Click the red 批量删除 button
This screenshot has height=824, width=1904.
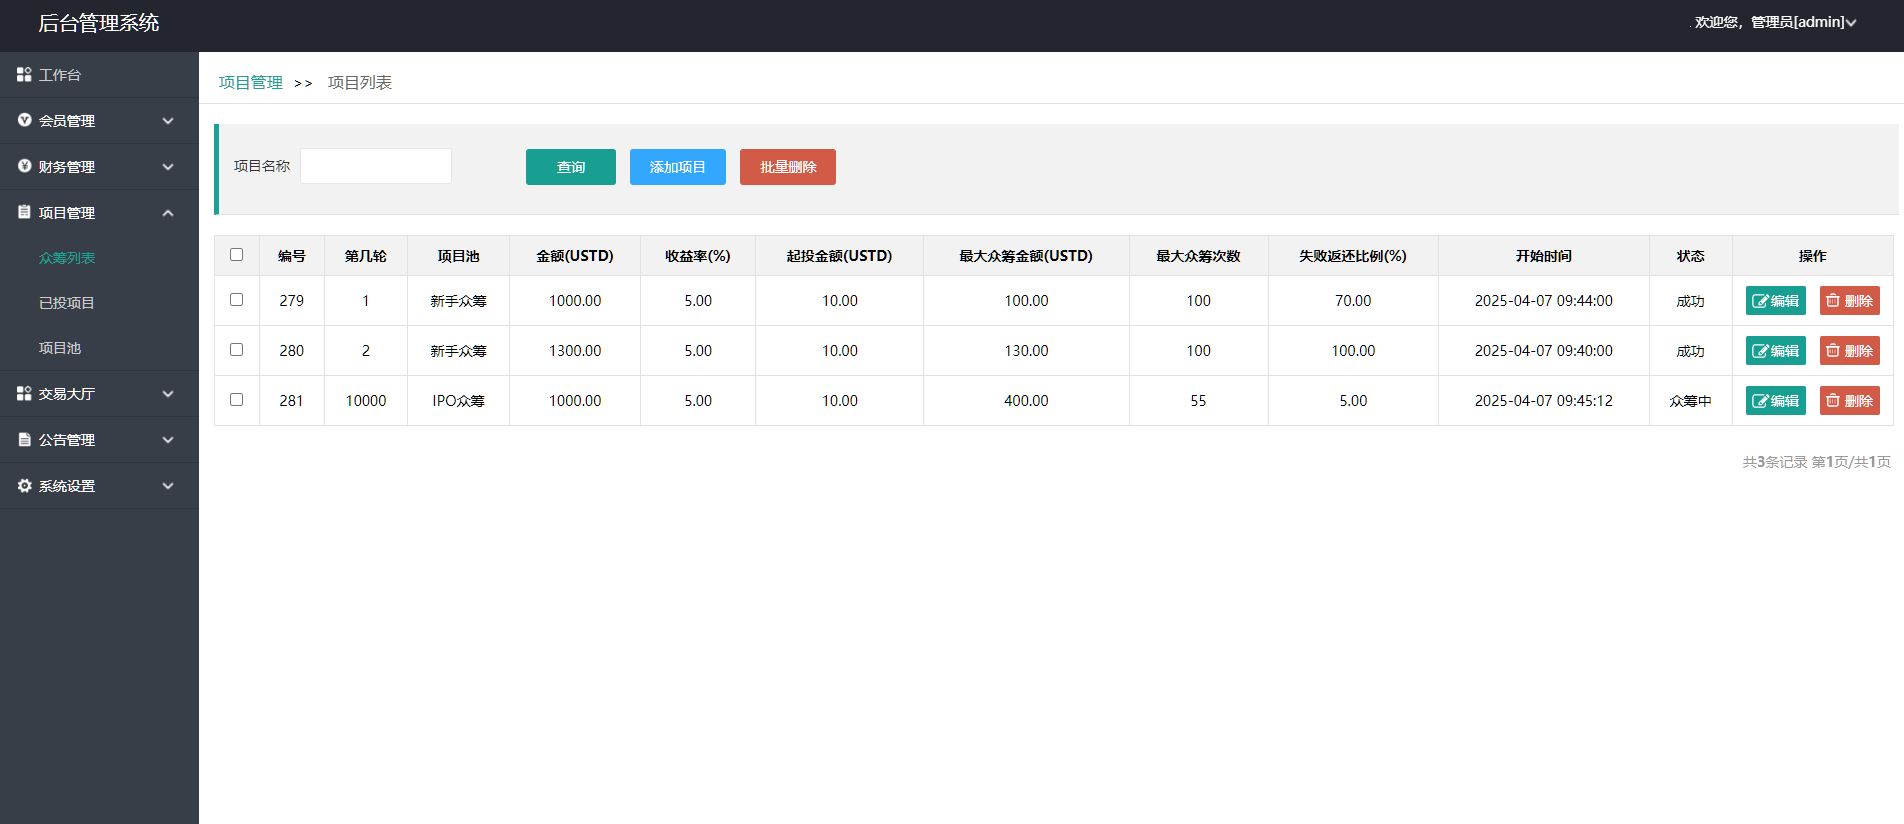click(787, 167)
